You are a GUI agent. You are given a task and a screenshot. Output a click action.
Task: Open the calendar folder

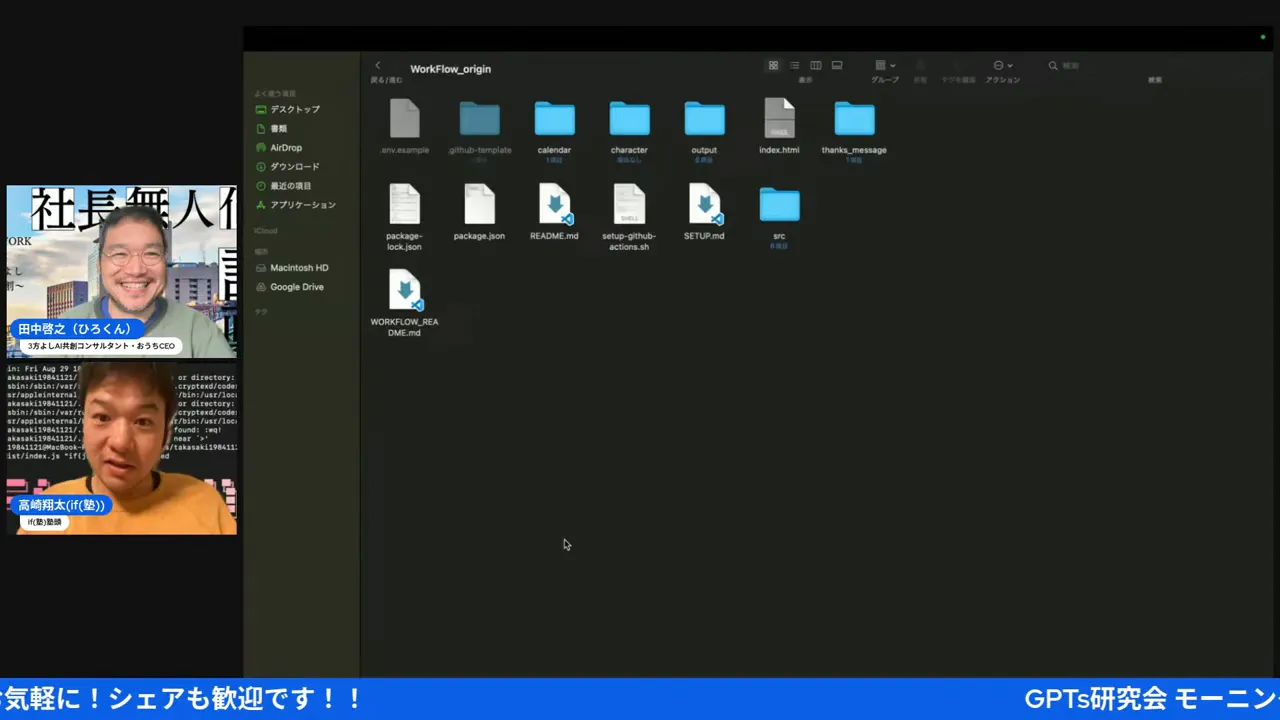[x=554, y=118]
